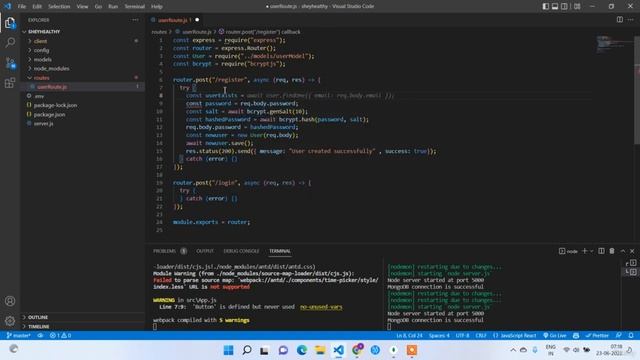
Task: Select the userRoute.js editor tab
Action: pyautogui.click(x=175, y=20)
